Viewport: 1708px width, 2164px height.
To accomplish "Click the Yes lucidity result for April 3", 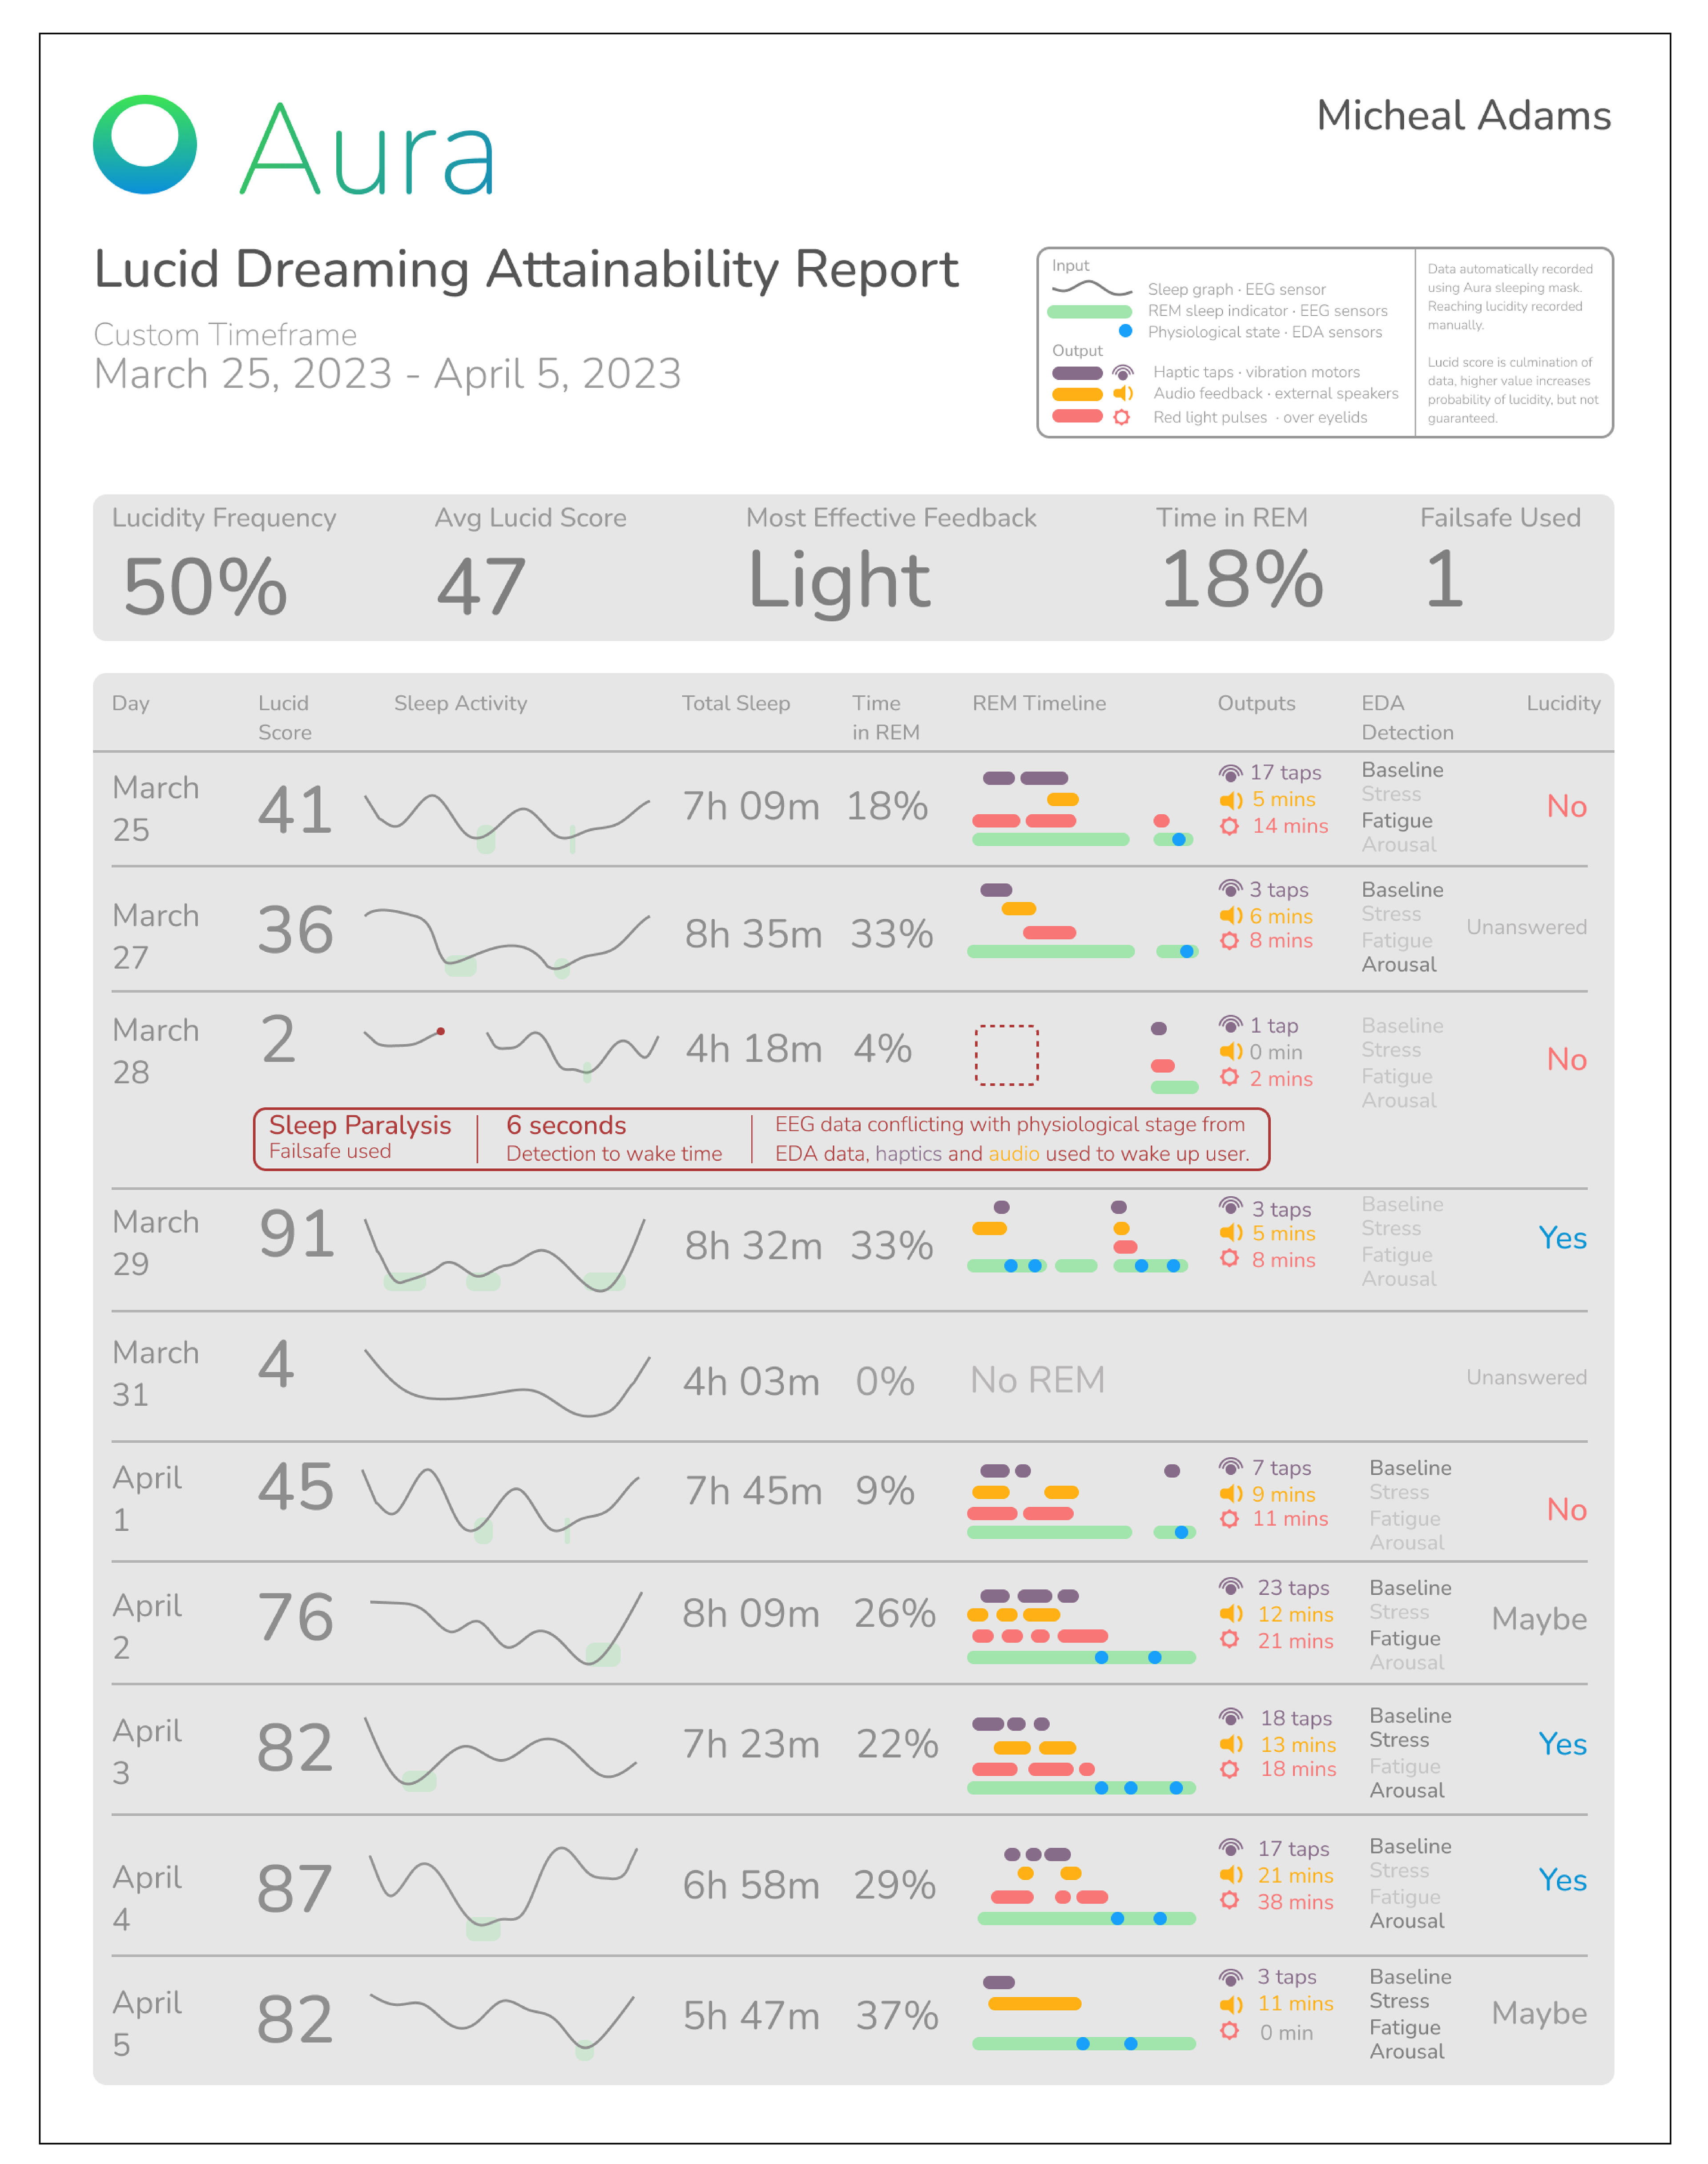I will 1562,1744.
